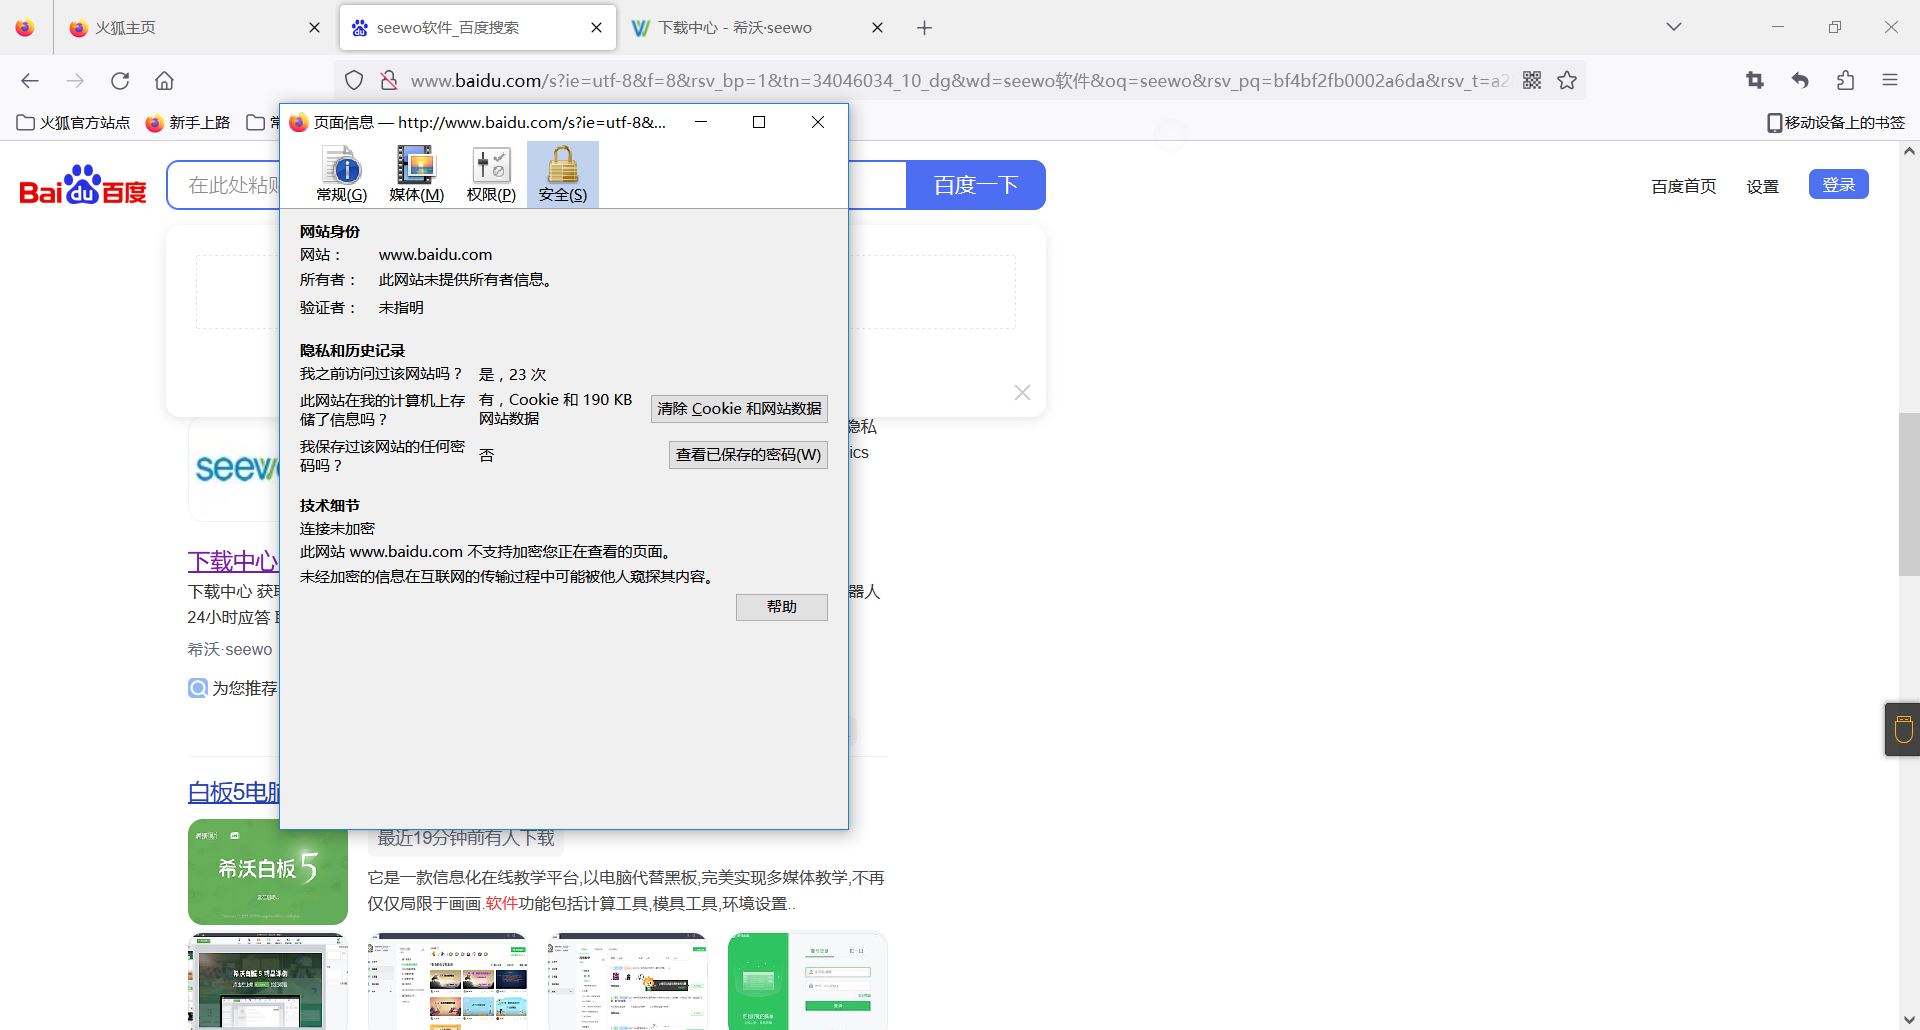Open the General (常规) panel in Page Info

[x=342, y=174]
